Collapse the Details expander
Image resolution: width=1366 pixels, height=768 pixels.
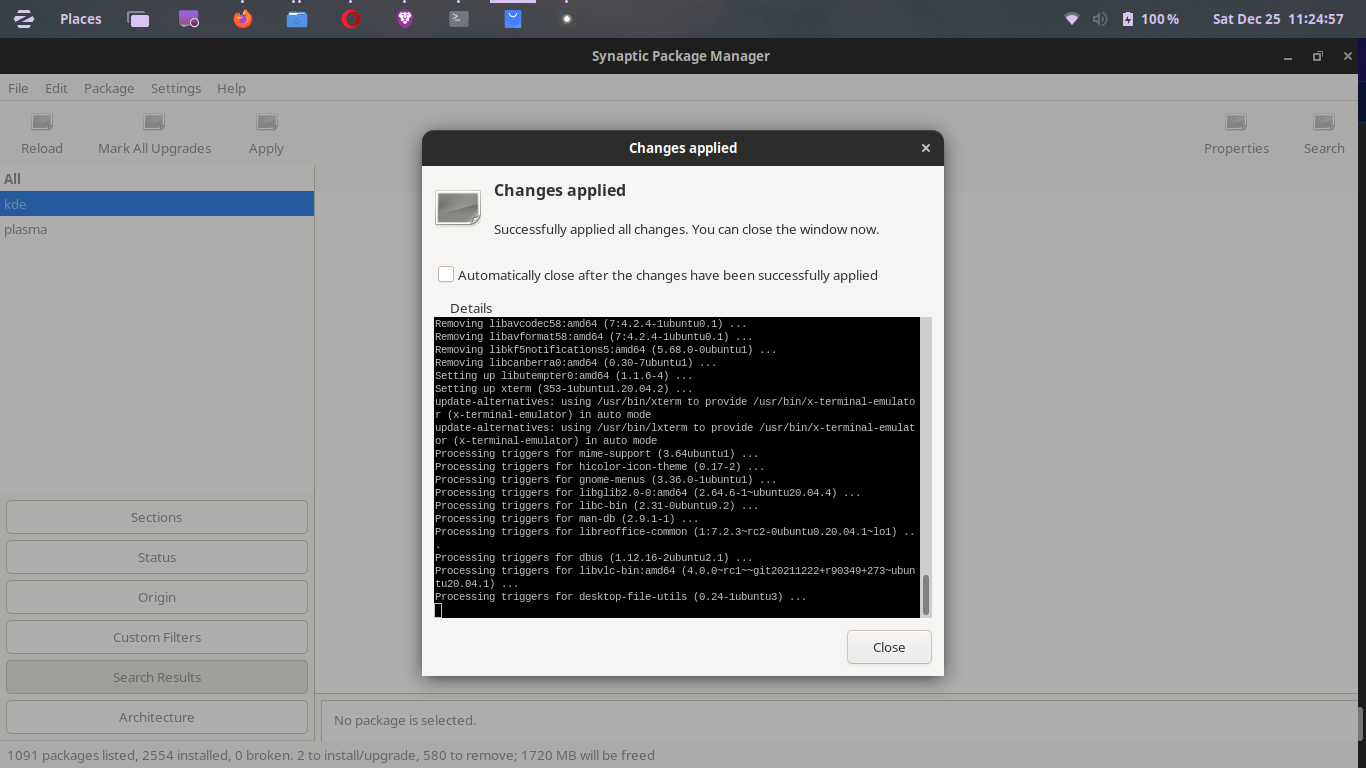(470, 308)
